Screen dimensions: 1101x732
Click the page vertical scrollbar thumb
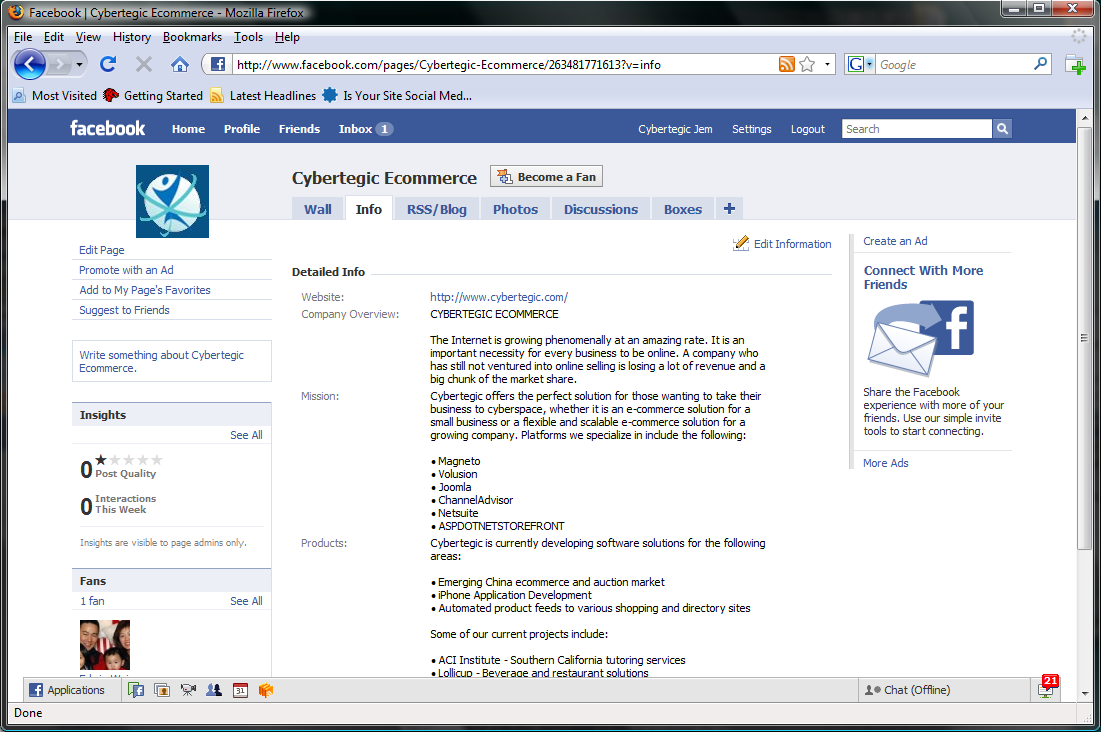pyautogui.click(x=1085, y=338)
